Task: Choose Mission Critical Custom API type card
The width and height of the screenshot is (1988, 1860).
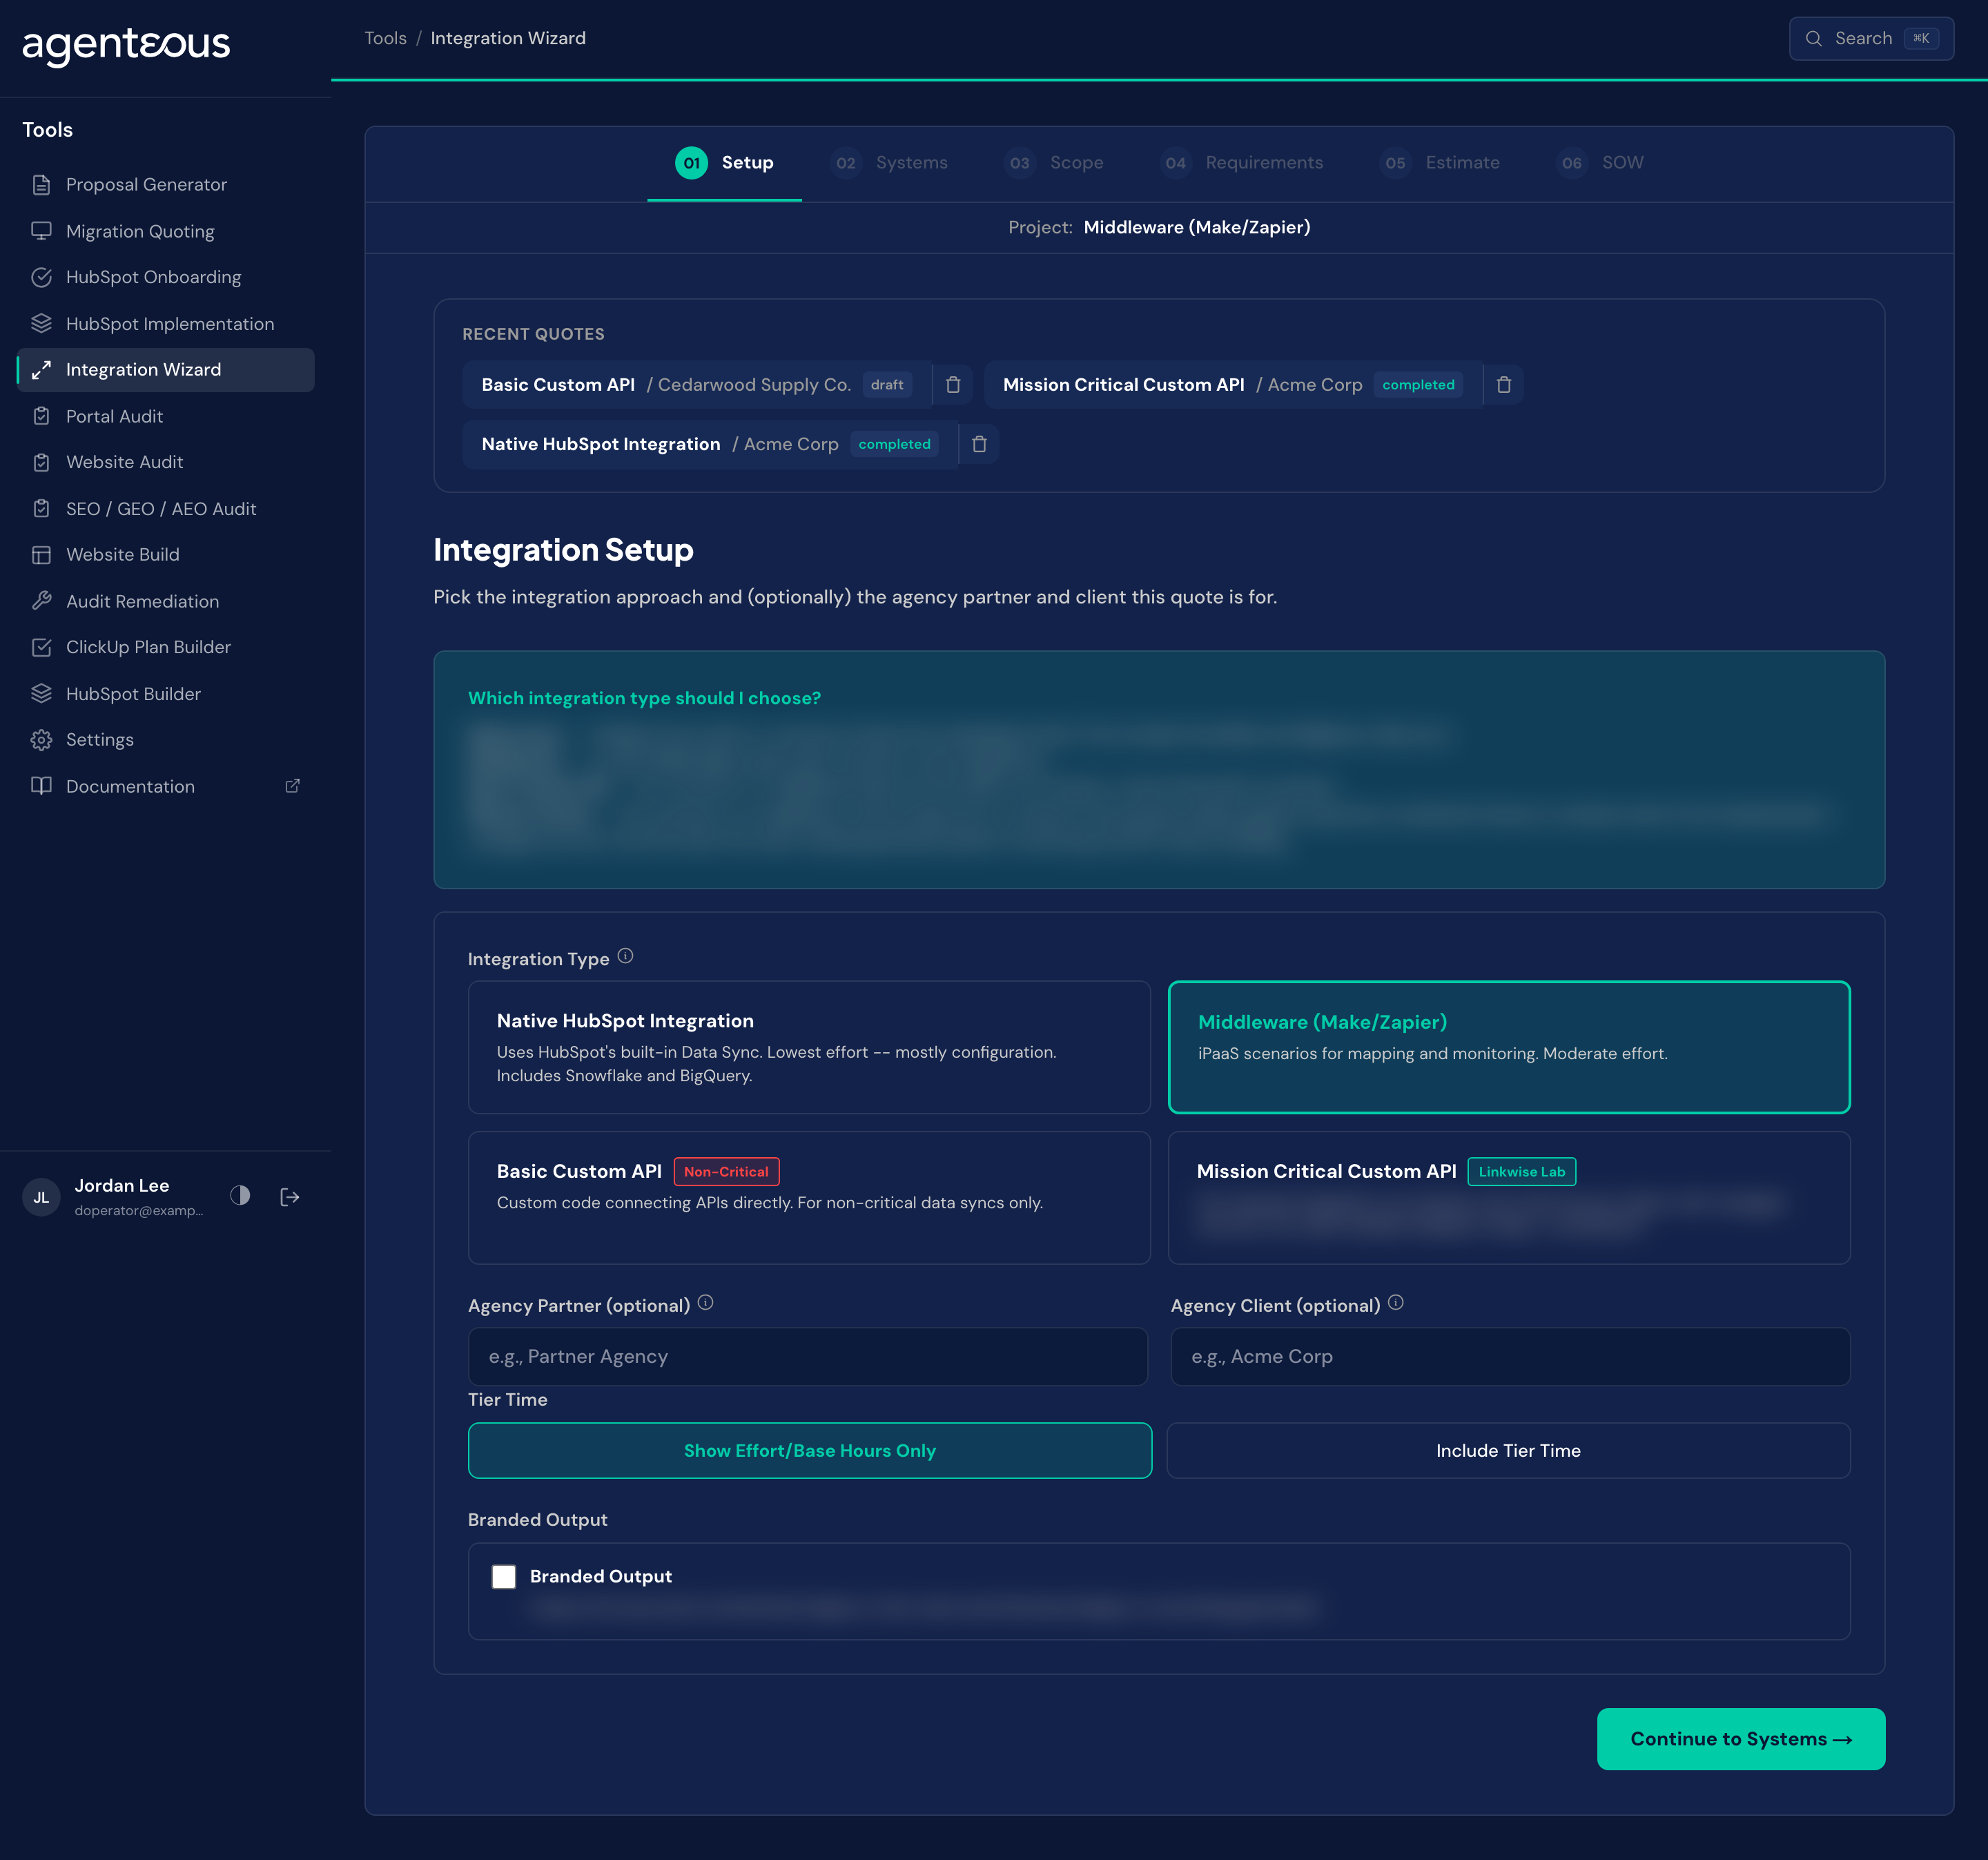Action: click(x=1509, y=1198)
